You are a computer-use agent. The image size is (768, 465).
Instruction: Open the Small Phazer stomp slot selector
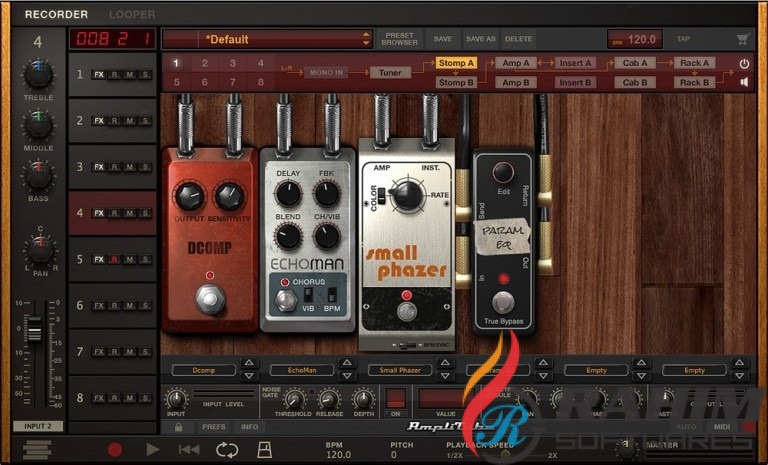[x=400, y=370]
